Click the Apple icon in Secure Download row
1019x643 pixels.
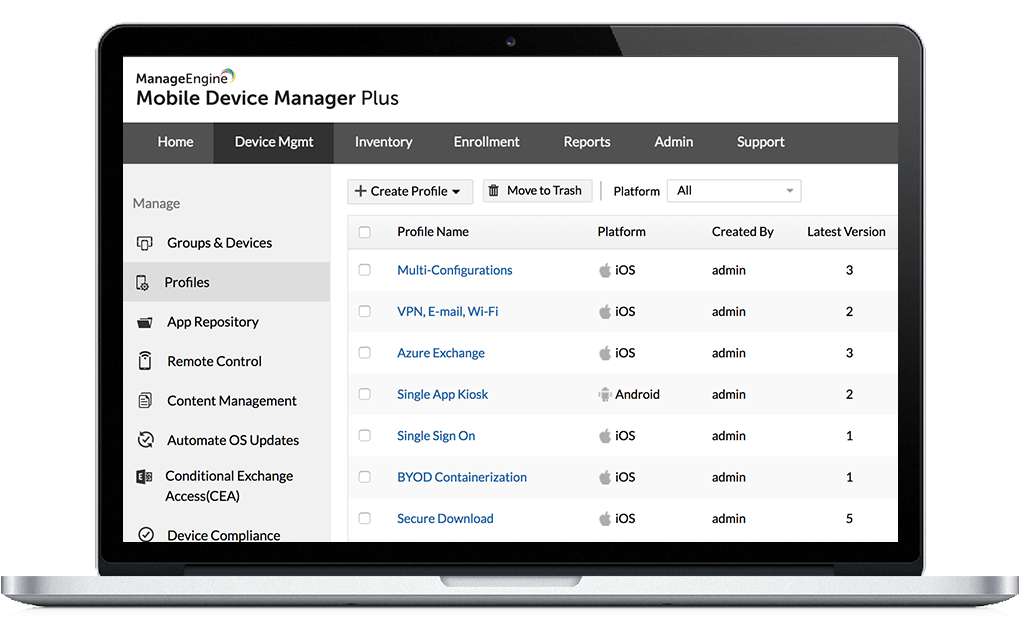tap(605, 519)
